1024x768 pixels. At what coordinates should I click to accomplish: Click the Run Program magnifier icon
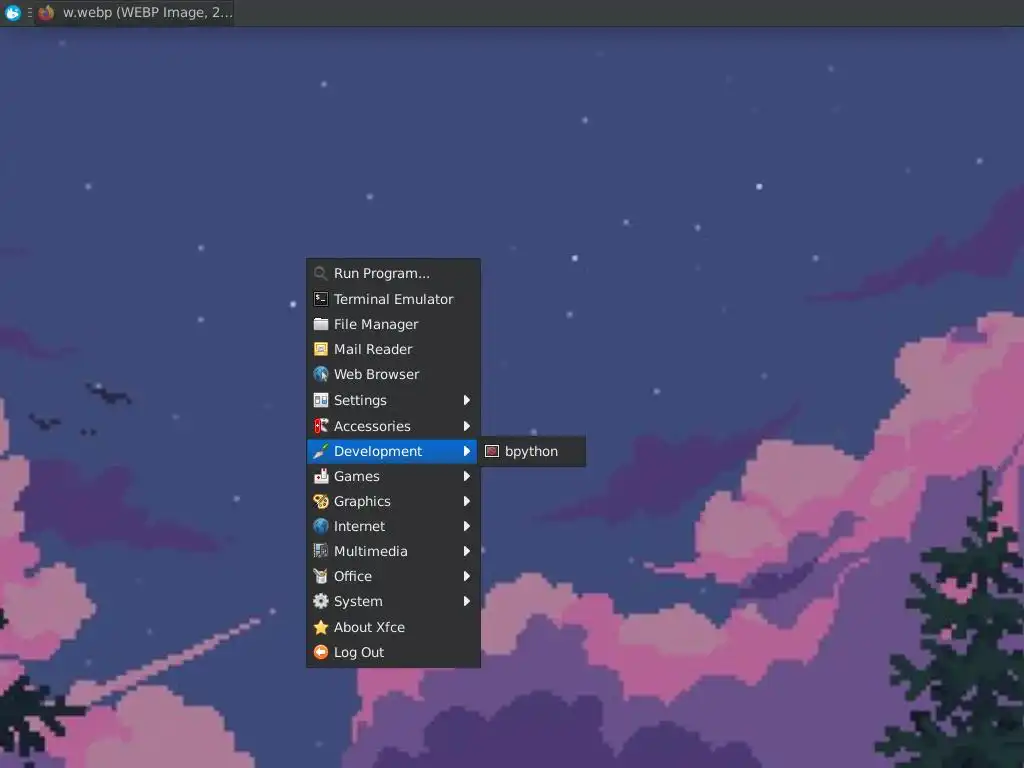point(321,273)
